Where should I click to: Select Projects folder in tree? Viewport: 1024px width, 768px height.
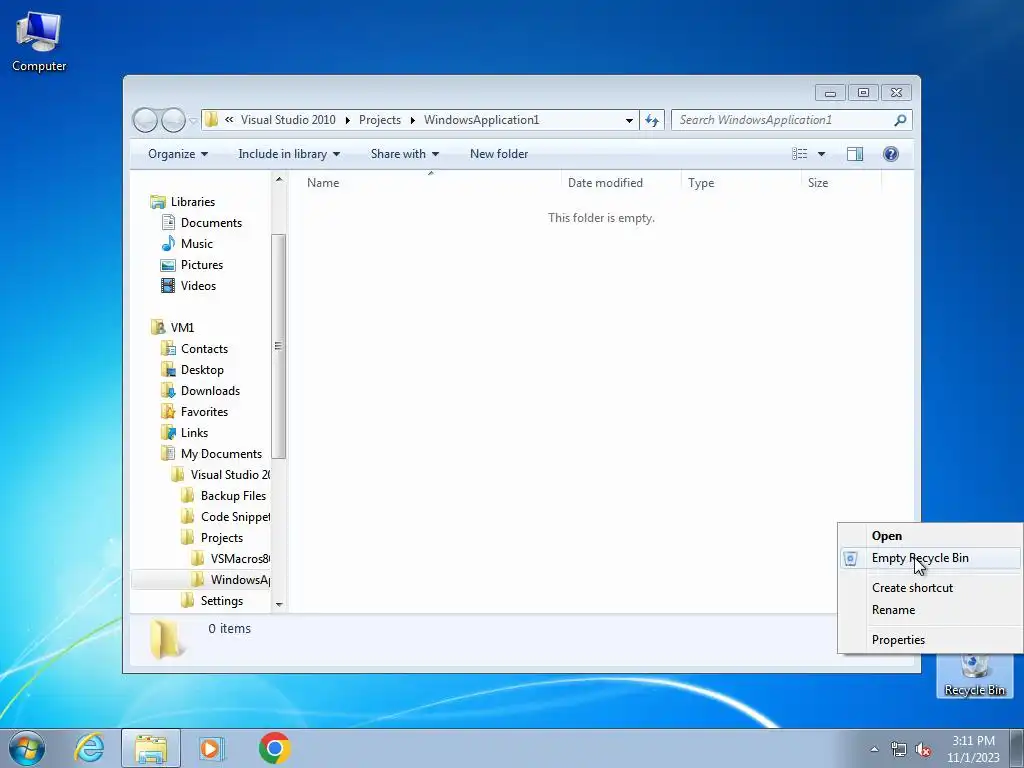pyautogui.click(x=221, y=537)
